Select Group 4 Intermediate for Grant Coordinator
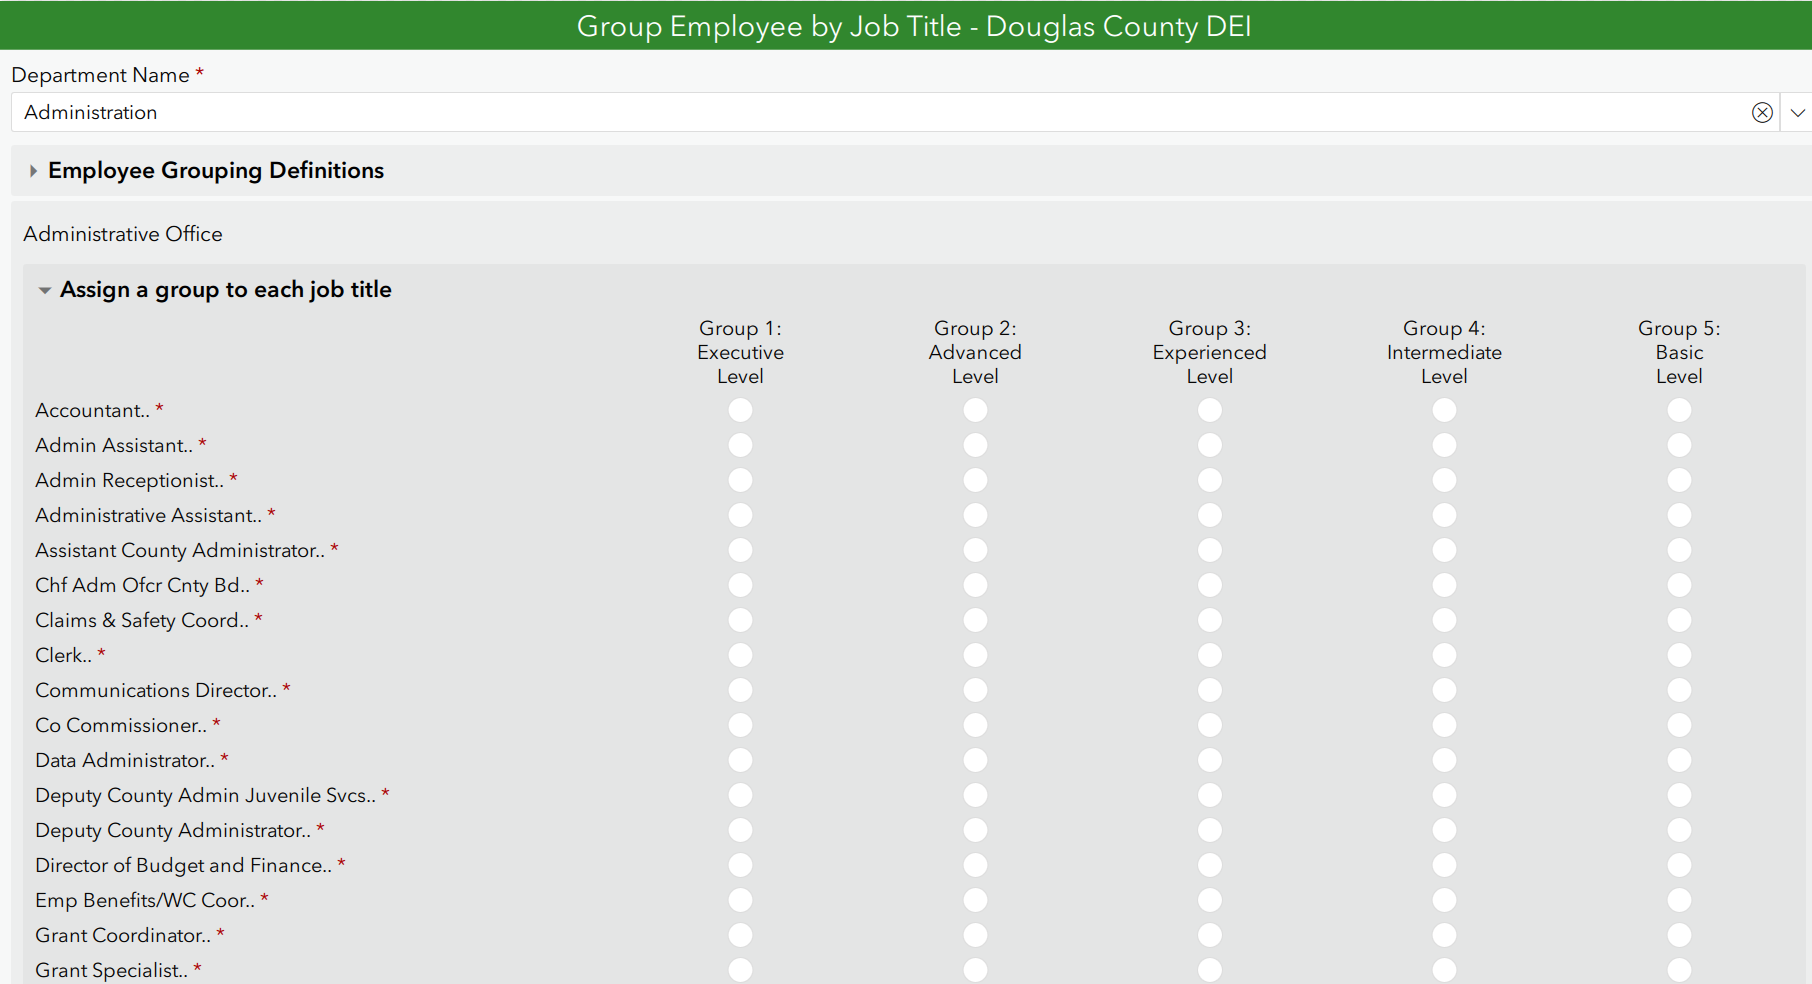1812x984 pixels. [x=1444, y=935]
